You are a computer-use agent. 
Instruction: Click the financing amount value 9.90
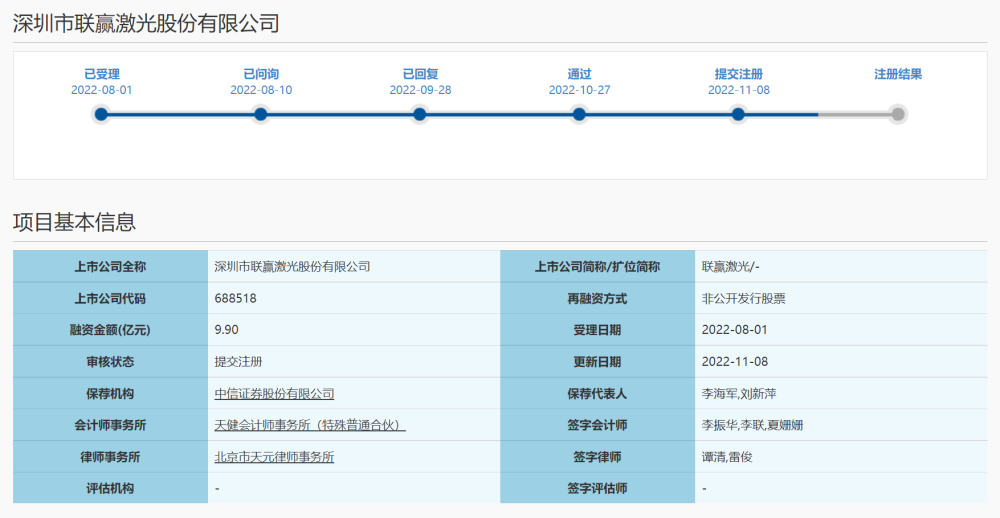coord(226,330)
